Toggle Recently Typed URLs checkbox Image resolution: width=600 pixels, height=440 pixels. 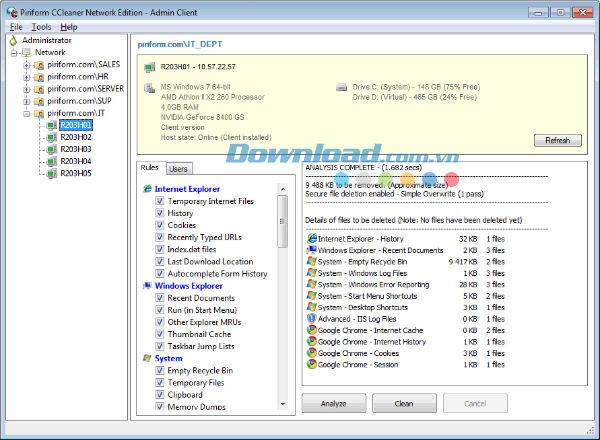pyautogui.click(x=160, y=237)
